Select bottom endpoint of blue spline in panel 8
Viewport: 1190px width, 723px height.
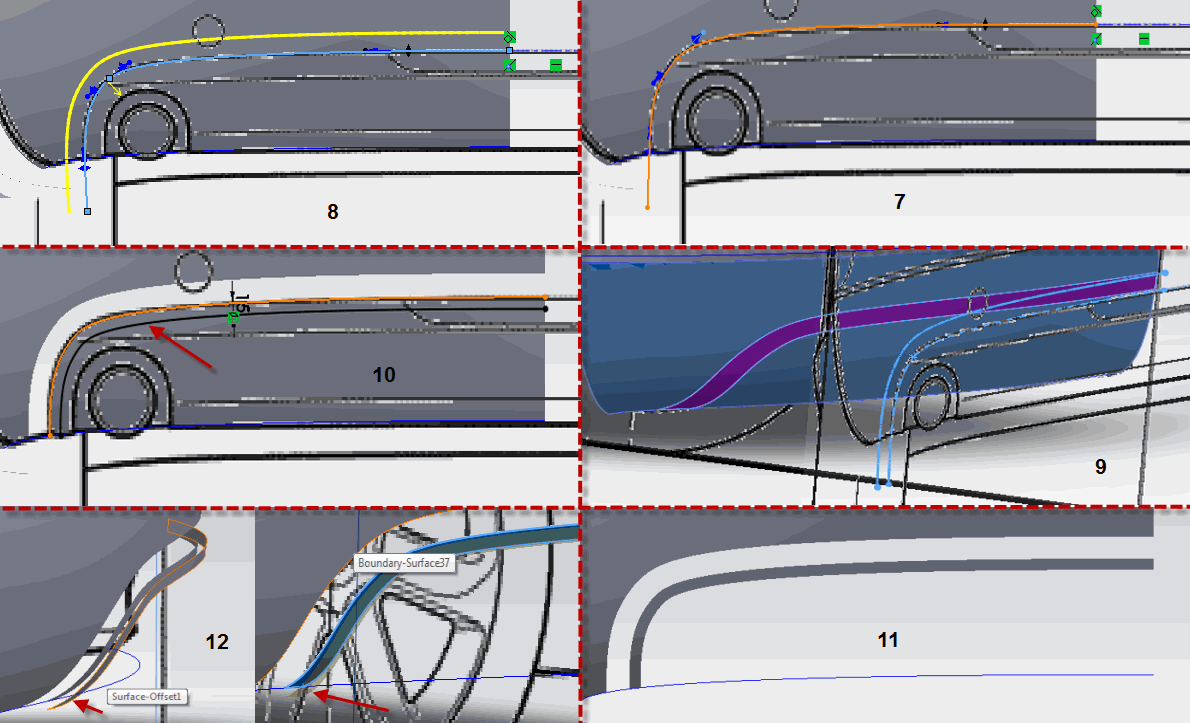coord(88,212)
